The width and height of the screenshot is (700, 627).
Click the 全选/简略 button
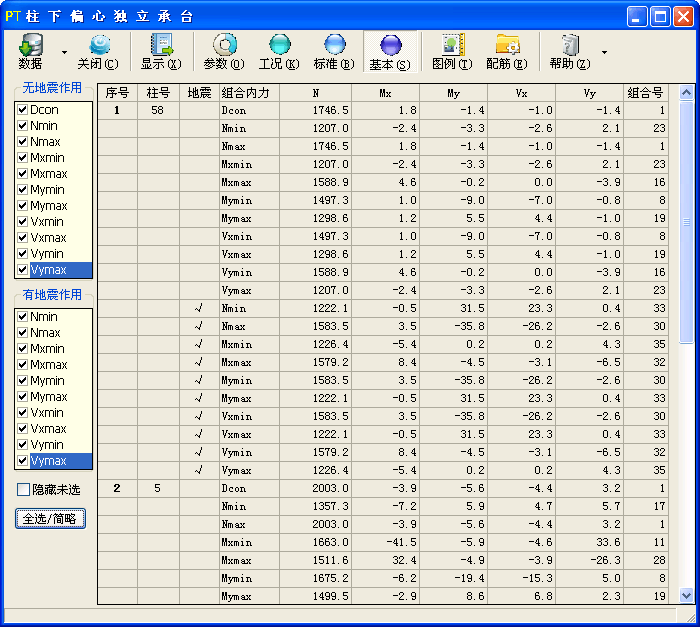coord(50,518)
